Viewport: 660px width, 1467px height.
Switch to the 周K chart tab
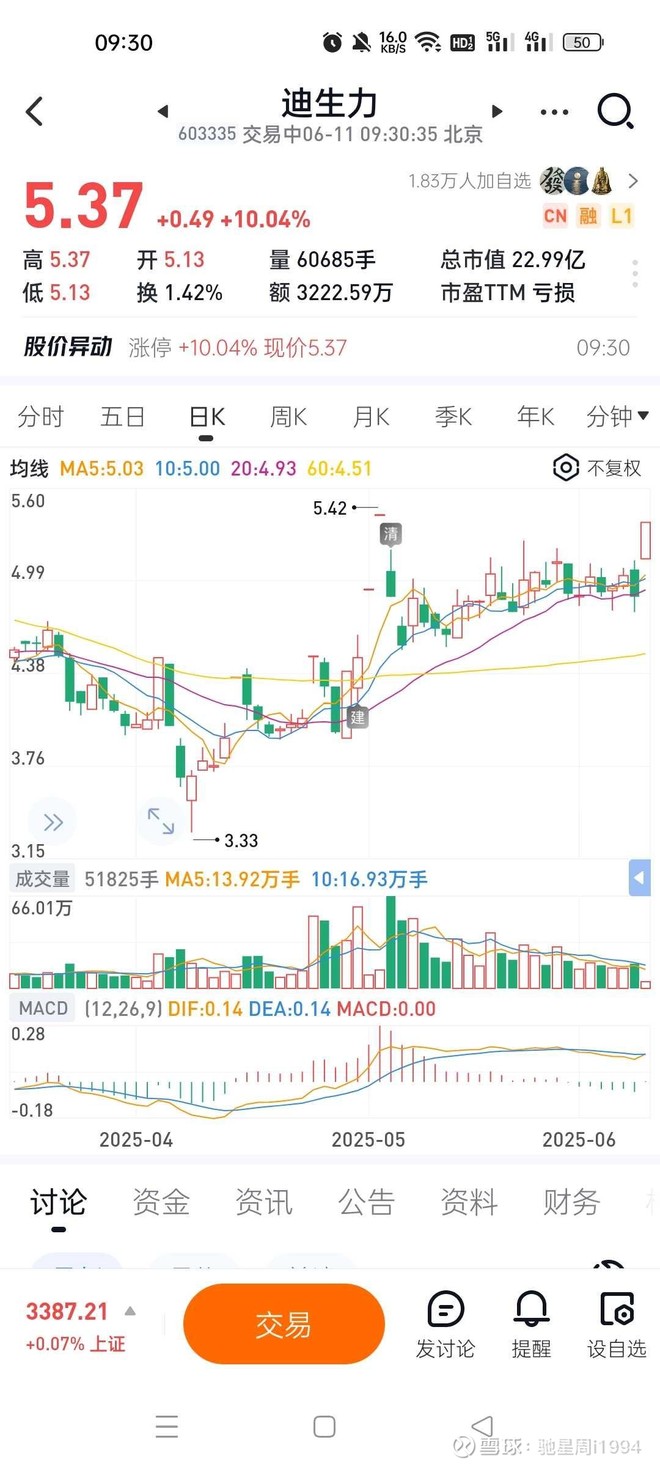click(288, 417)
